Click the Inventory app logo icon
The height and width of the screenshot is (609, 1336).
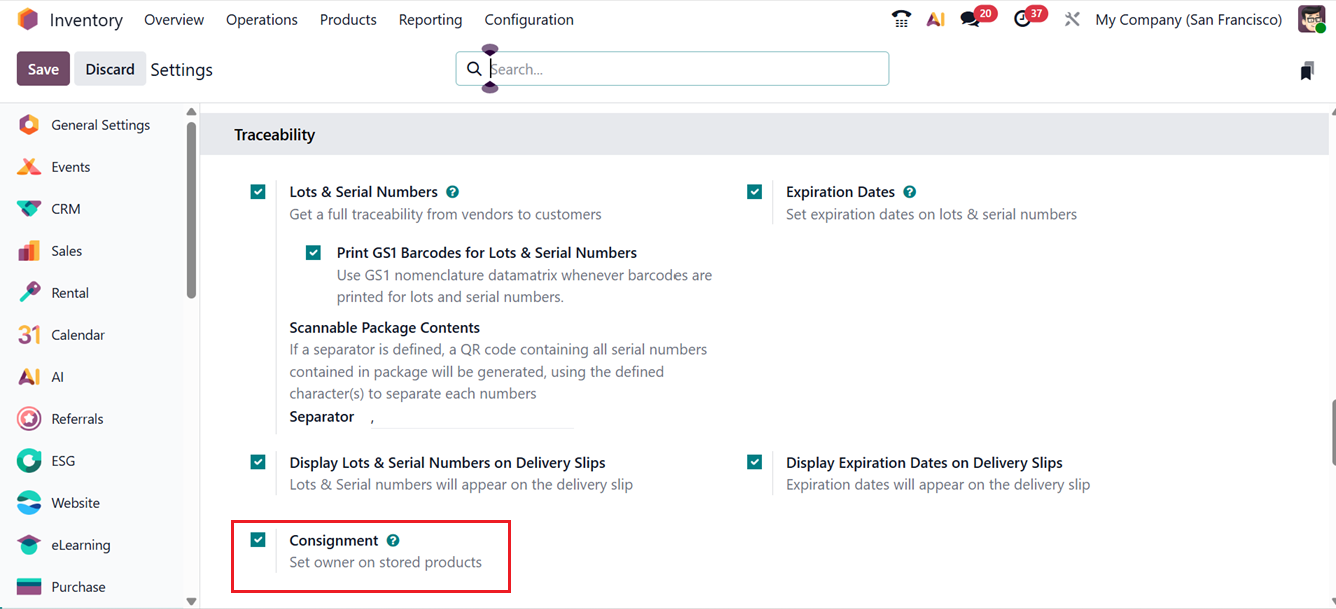(x=28, y=19)
